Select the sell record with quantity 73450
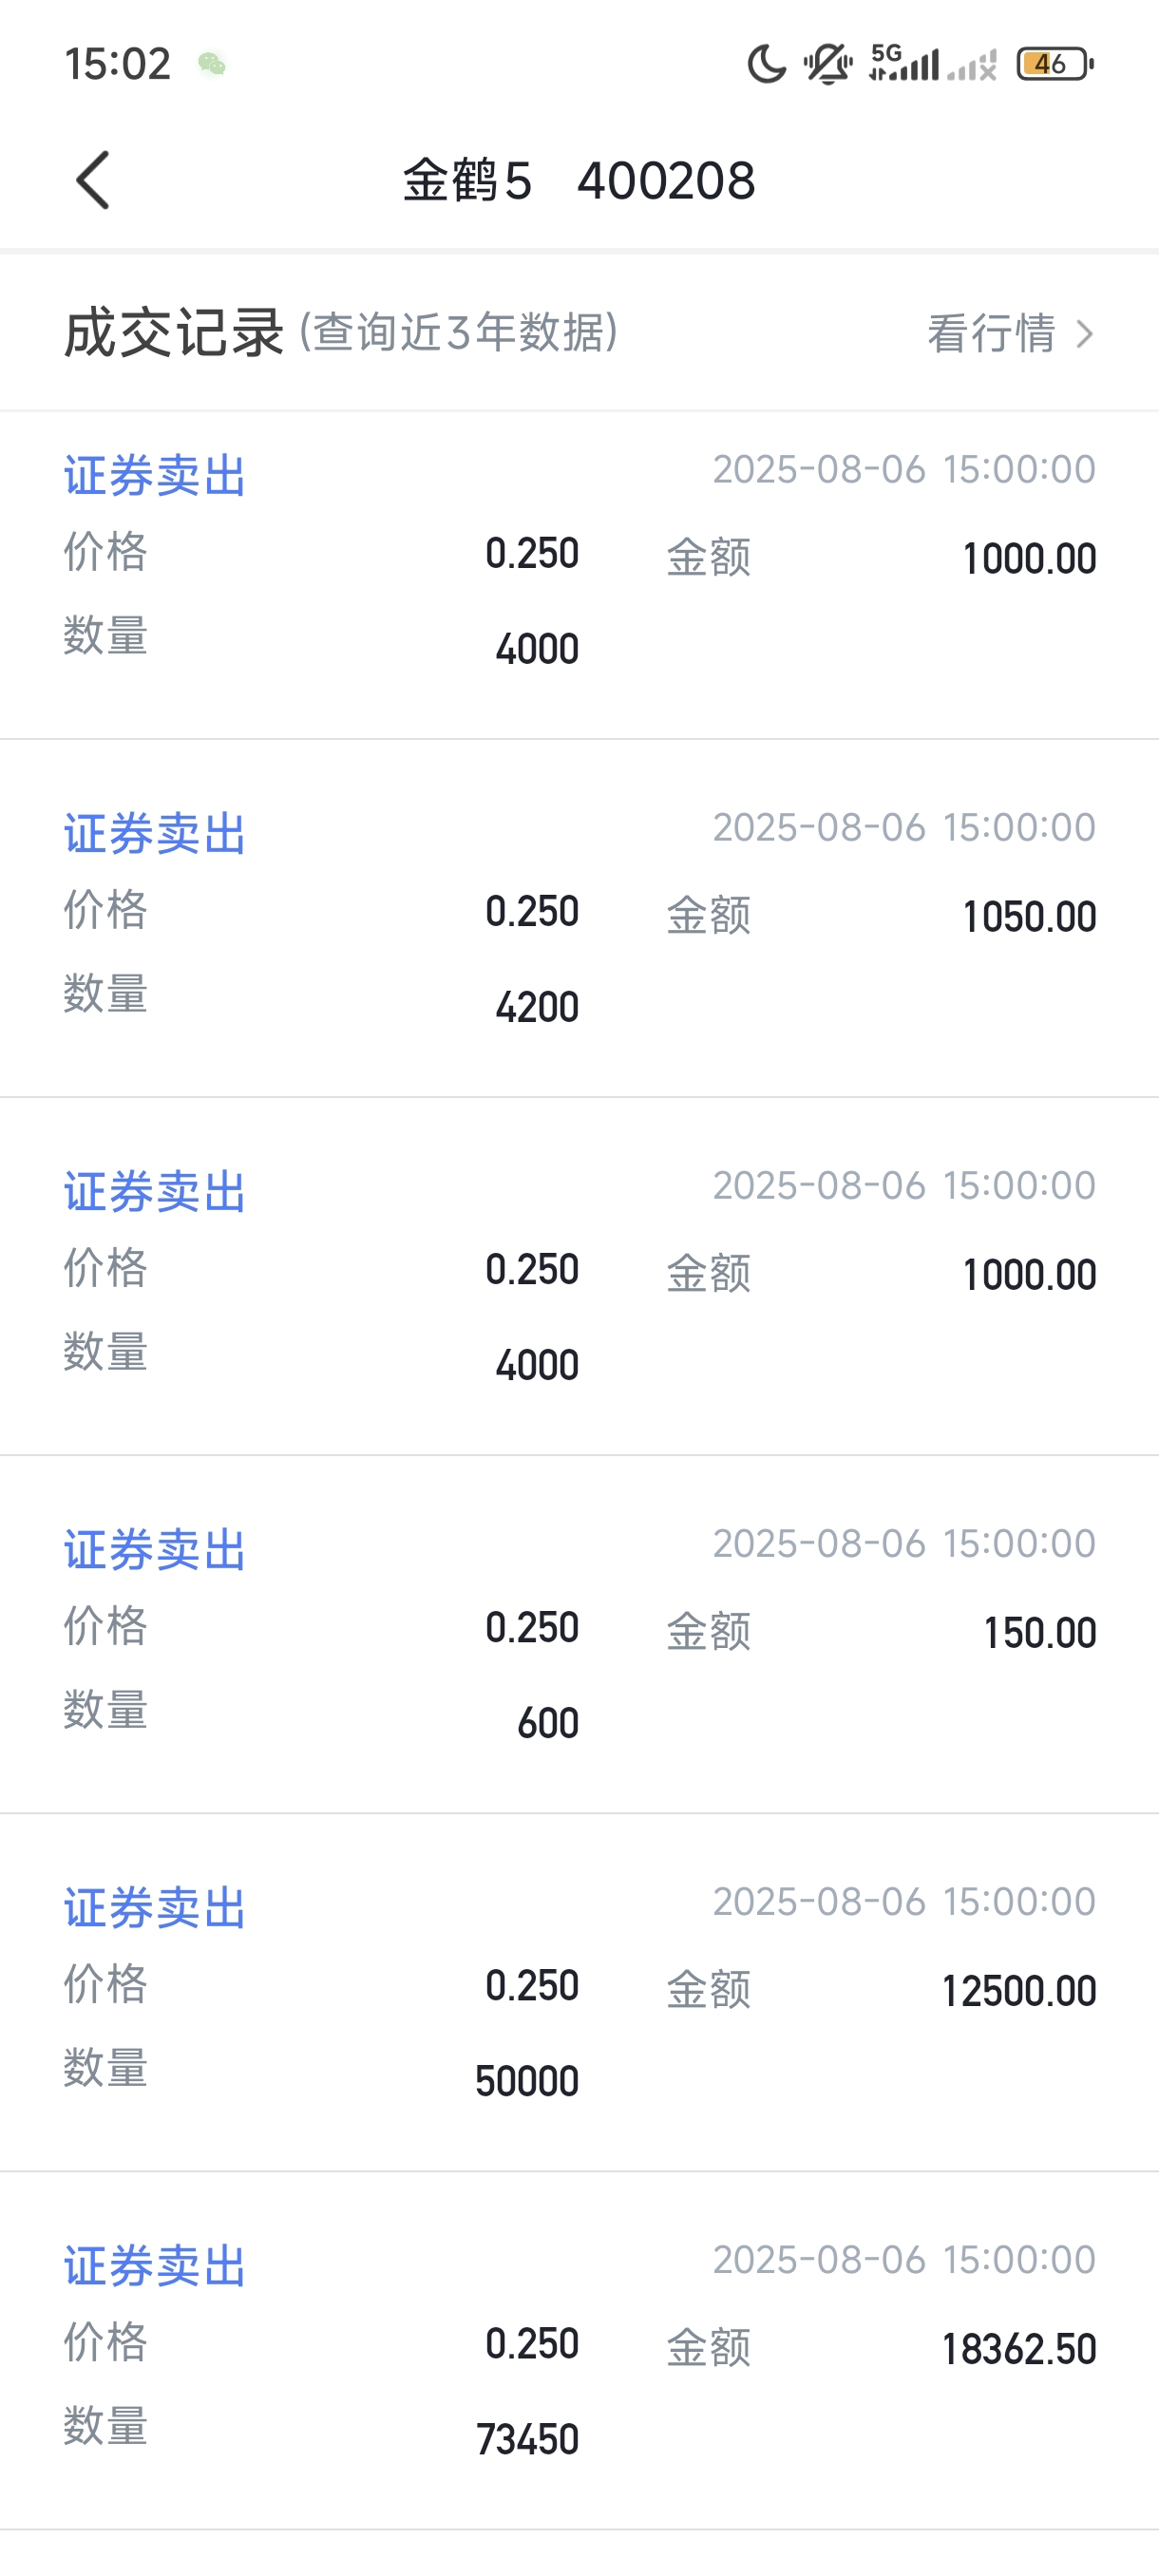 (x=579, y=2350)
